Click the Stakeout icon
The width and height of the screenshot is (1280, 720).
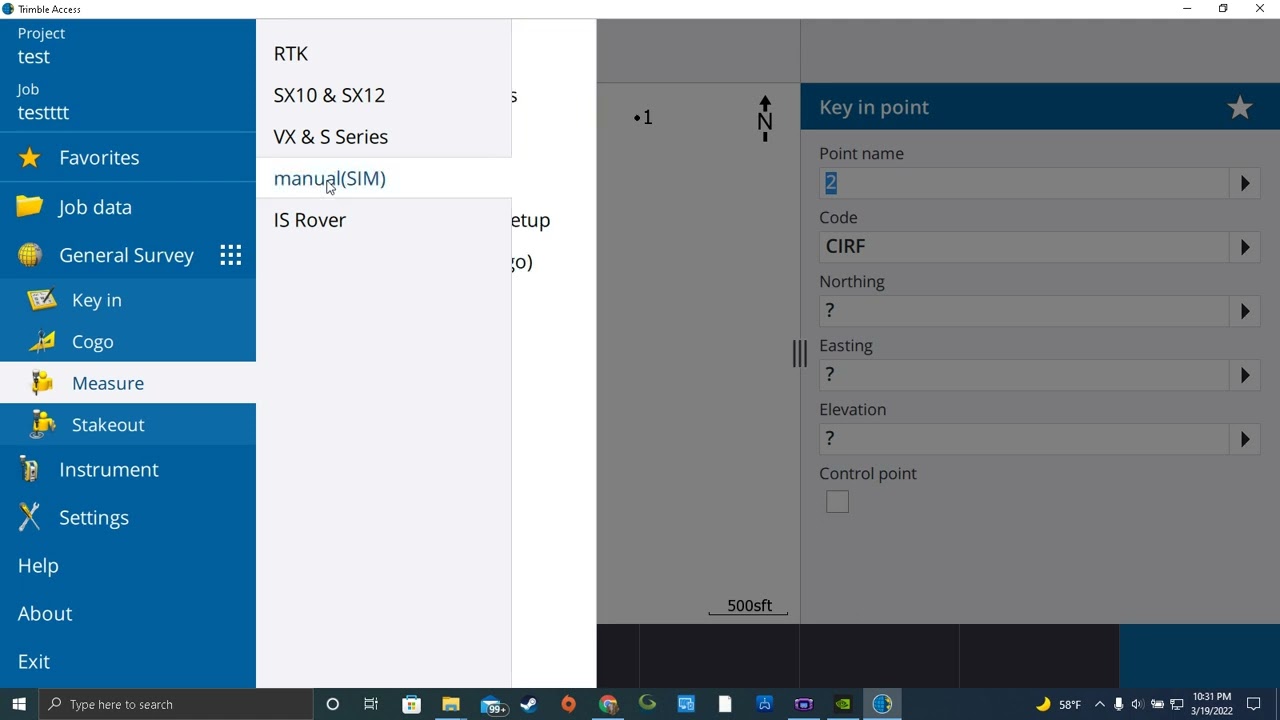click(42, 425)
